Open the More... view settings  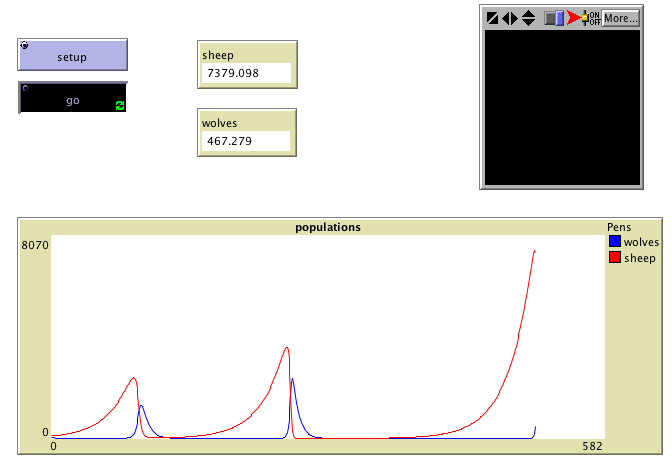point(620,18)
